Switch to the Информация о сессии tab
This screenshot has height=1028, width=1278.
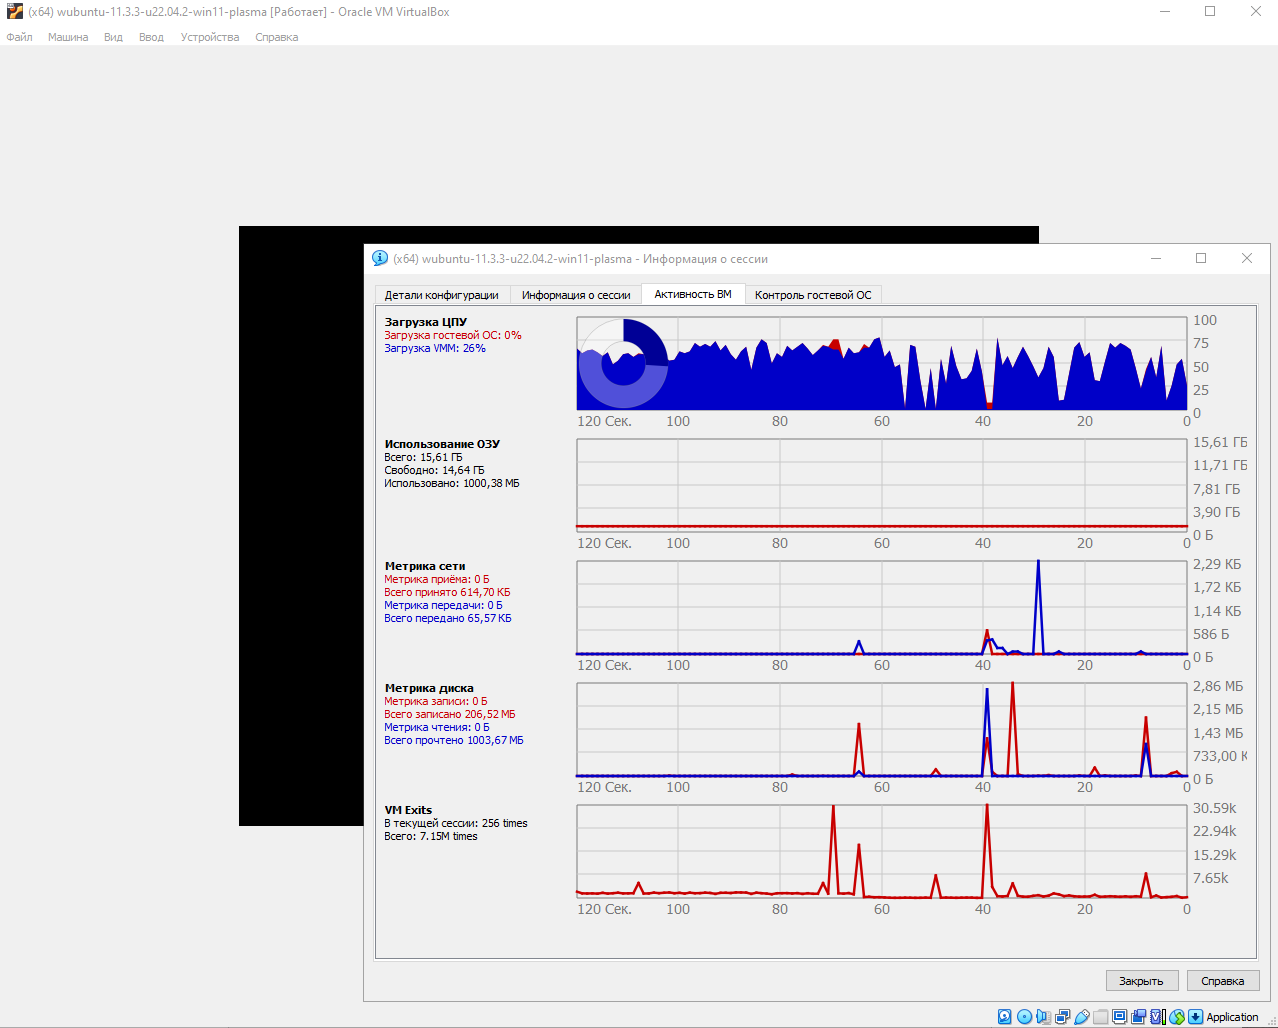(576, 295)
